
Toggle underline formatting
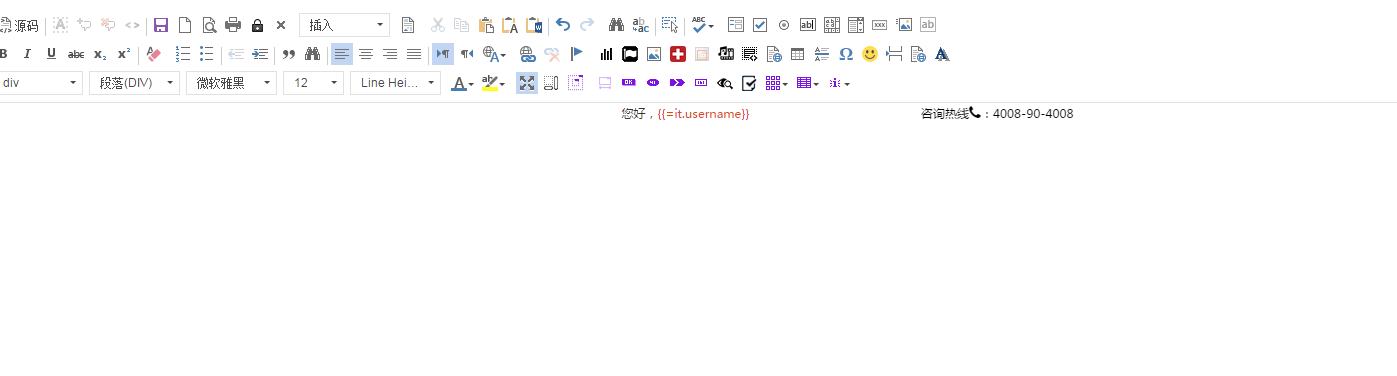tap(51, 54)
